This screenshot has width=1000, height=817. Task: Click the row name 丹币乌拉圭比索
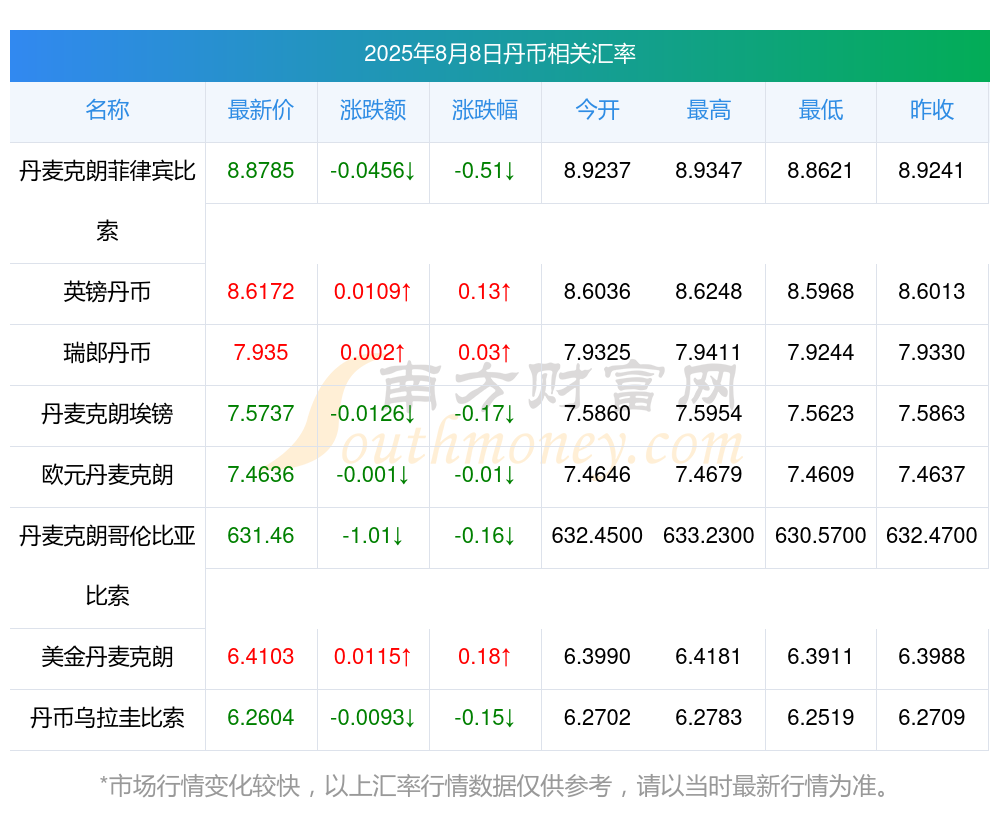(x=107, y=718)
